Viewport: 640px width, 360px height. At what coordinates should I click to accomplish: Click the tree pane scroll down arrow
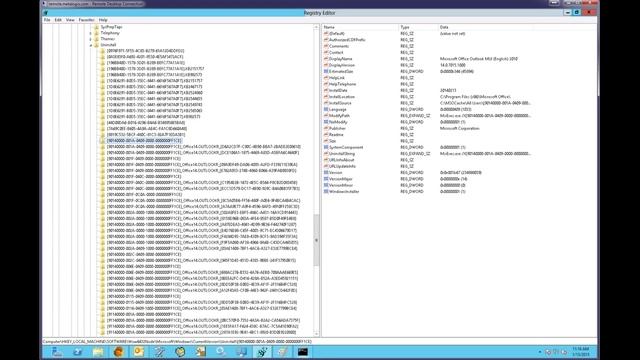pos(316,334)
